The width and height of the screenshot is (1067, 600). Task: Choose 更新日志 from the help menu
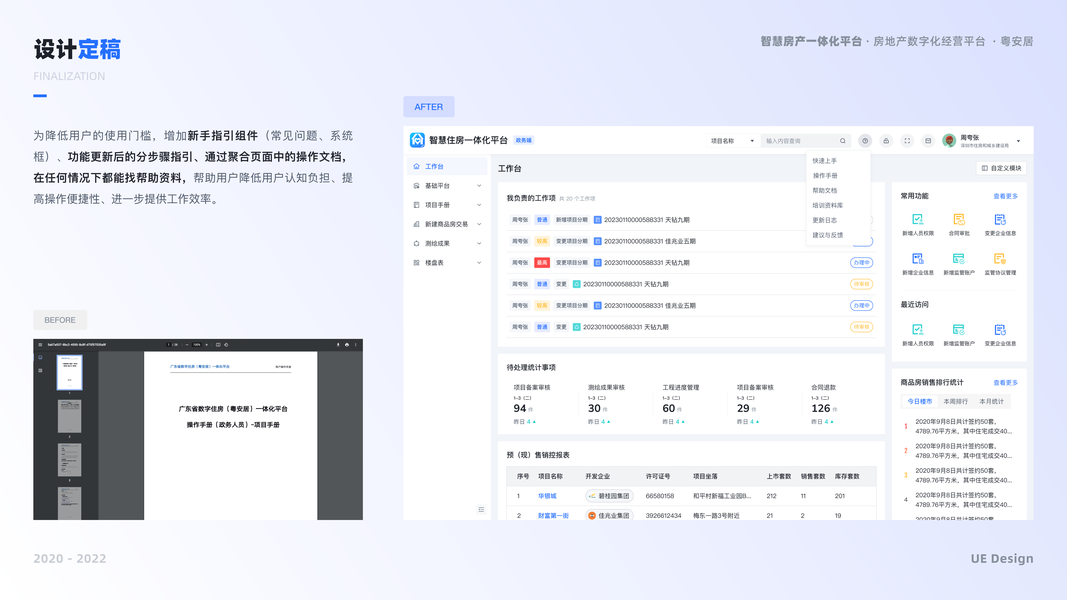tap(825, 220)
